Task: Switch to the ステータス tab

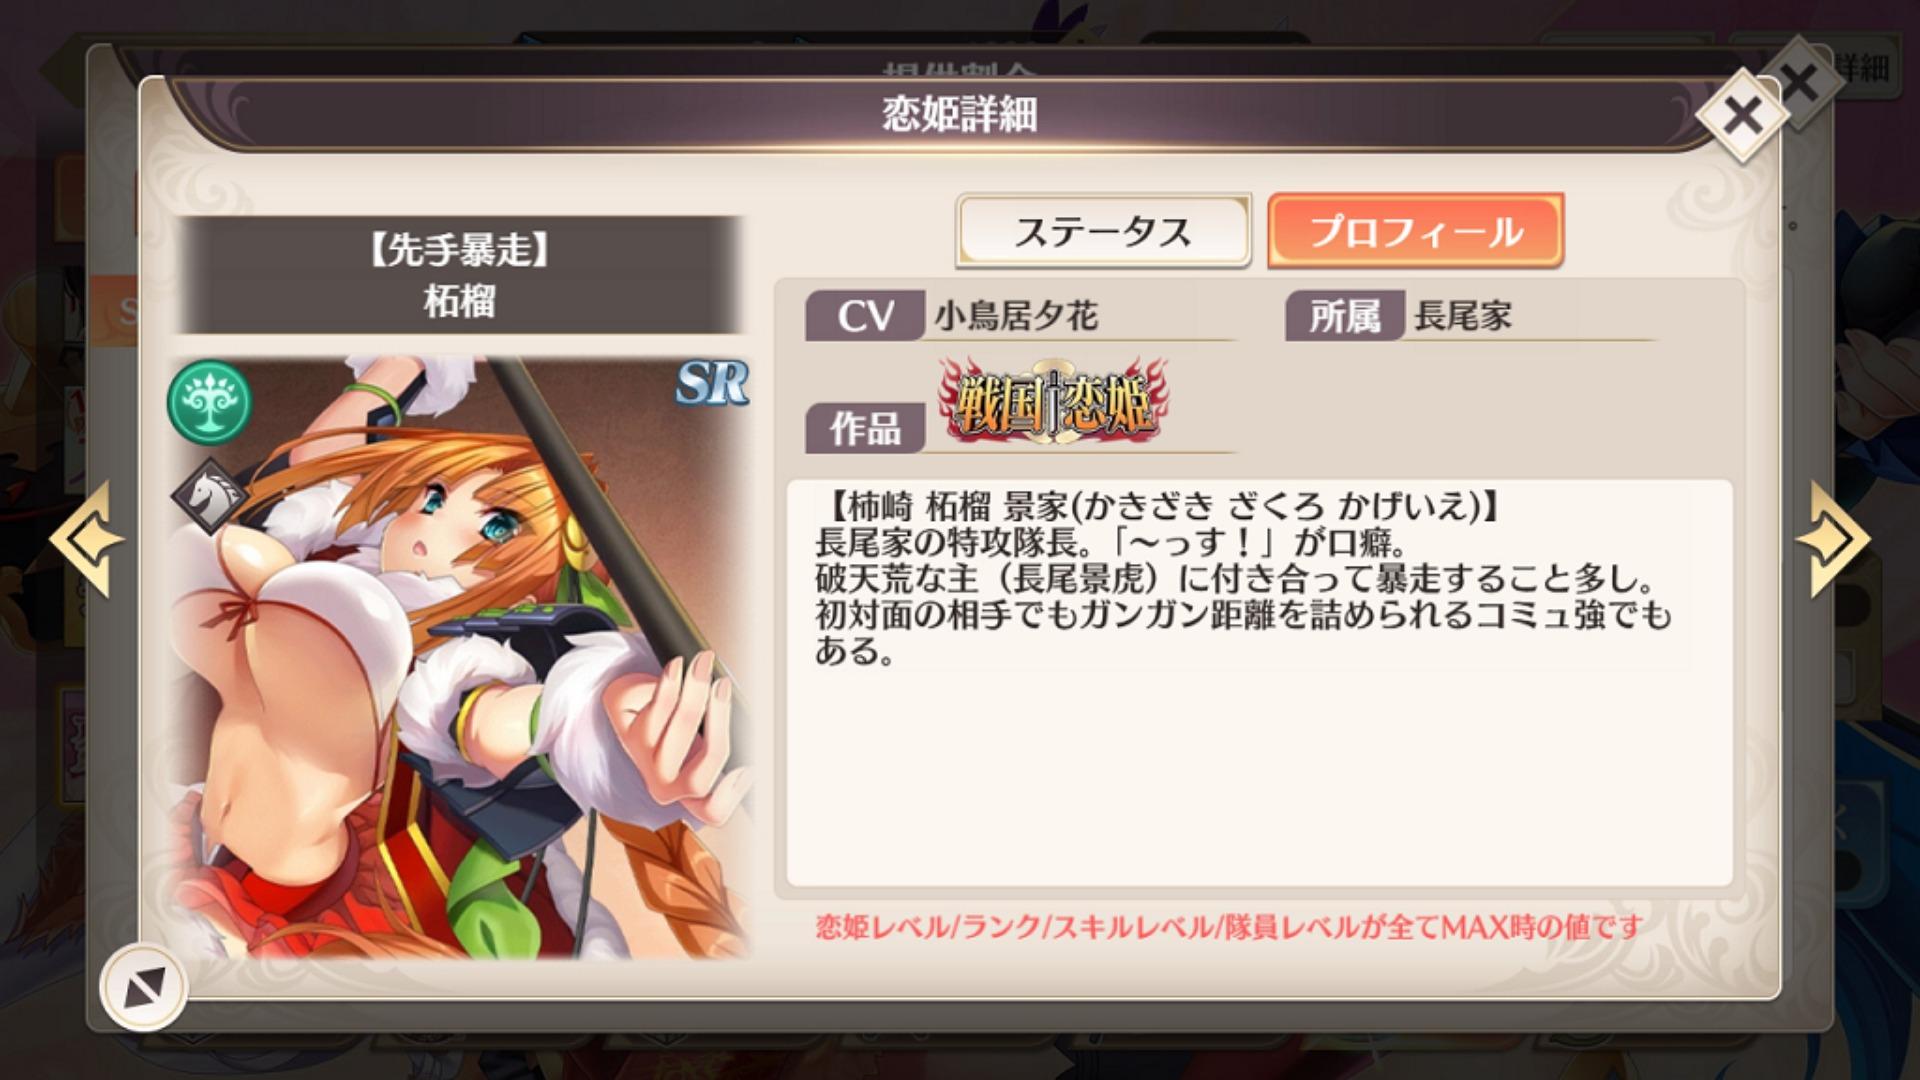Action: (1103, 231)
